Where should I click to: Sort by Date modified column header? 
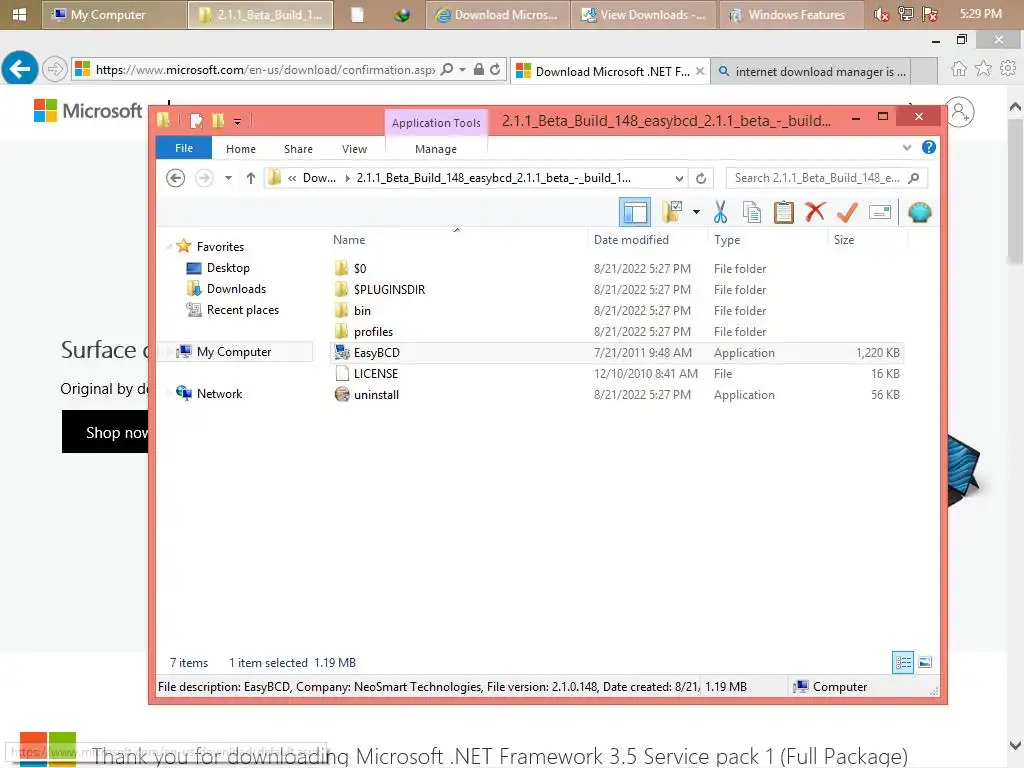point(647,240)
